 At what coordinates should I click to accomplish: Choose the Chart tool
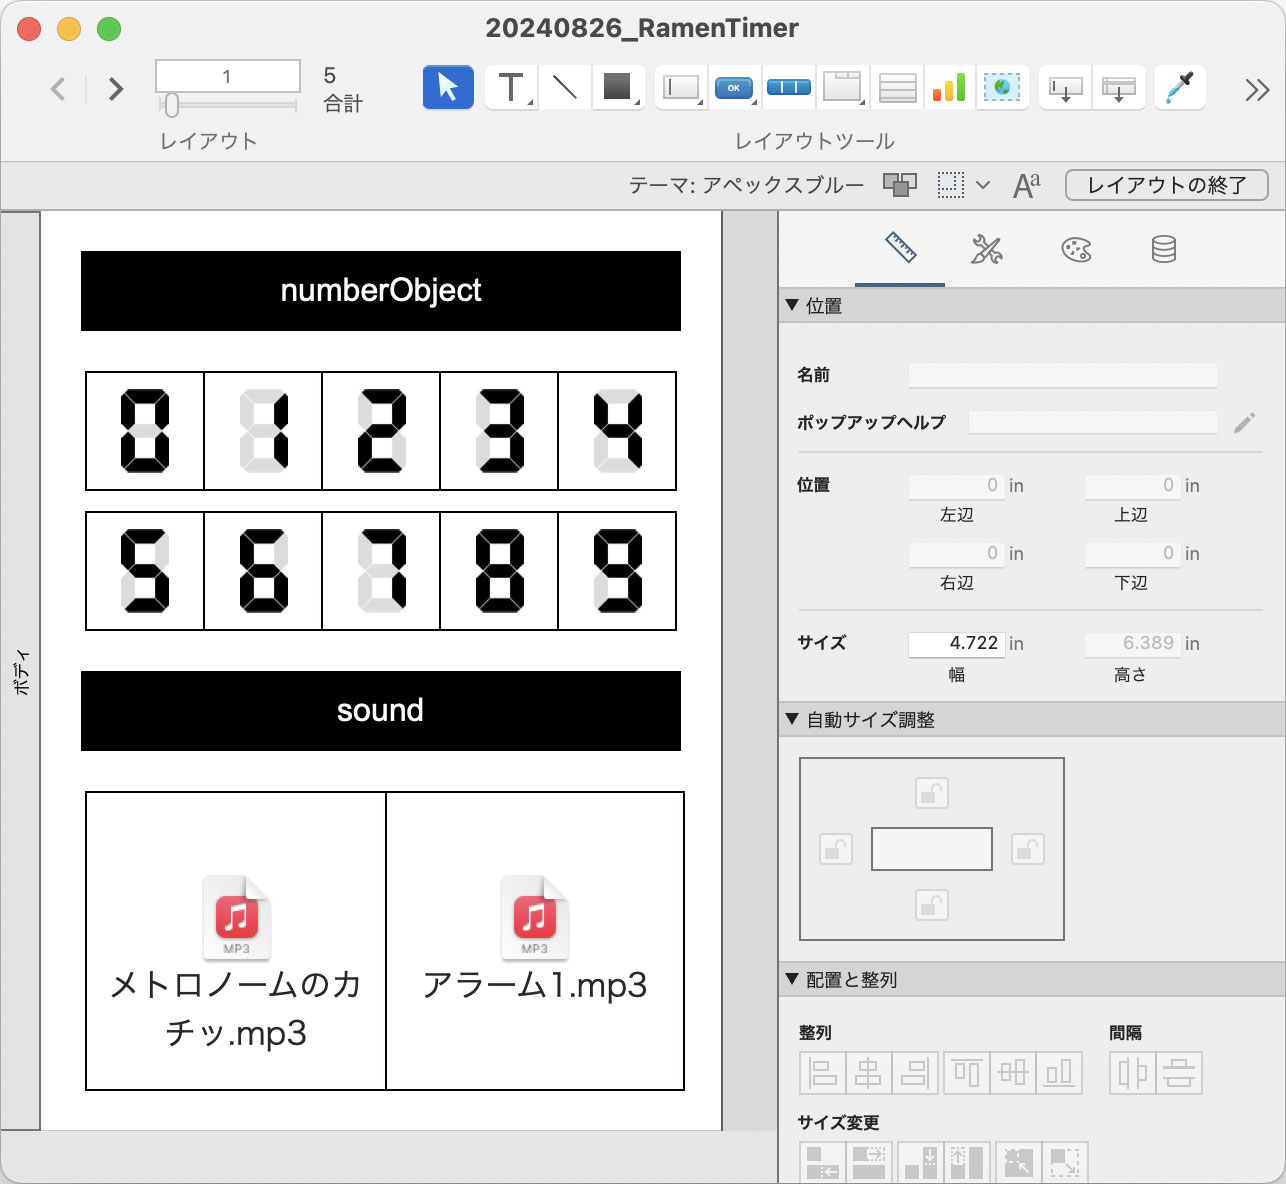[x=949, y=88]
